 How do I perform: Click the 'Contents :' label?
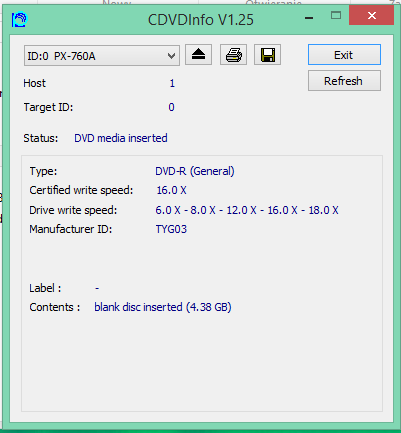(55, 307)
